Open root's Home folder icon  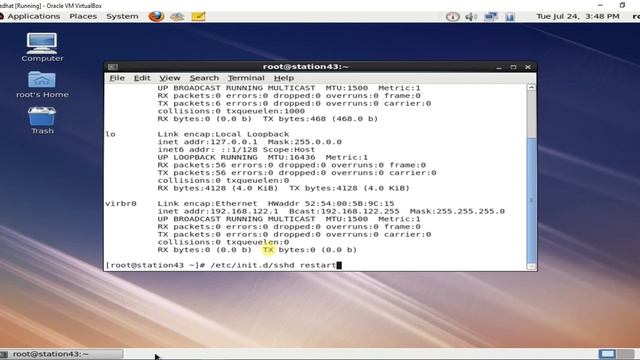(42, 84)
